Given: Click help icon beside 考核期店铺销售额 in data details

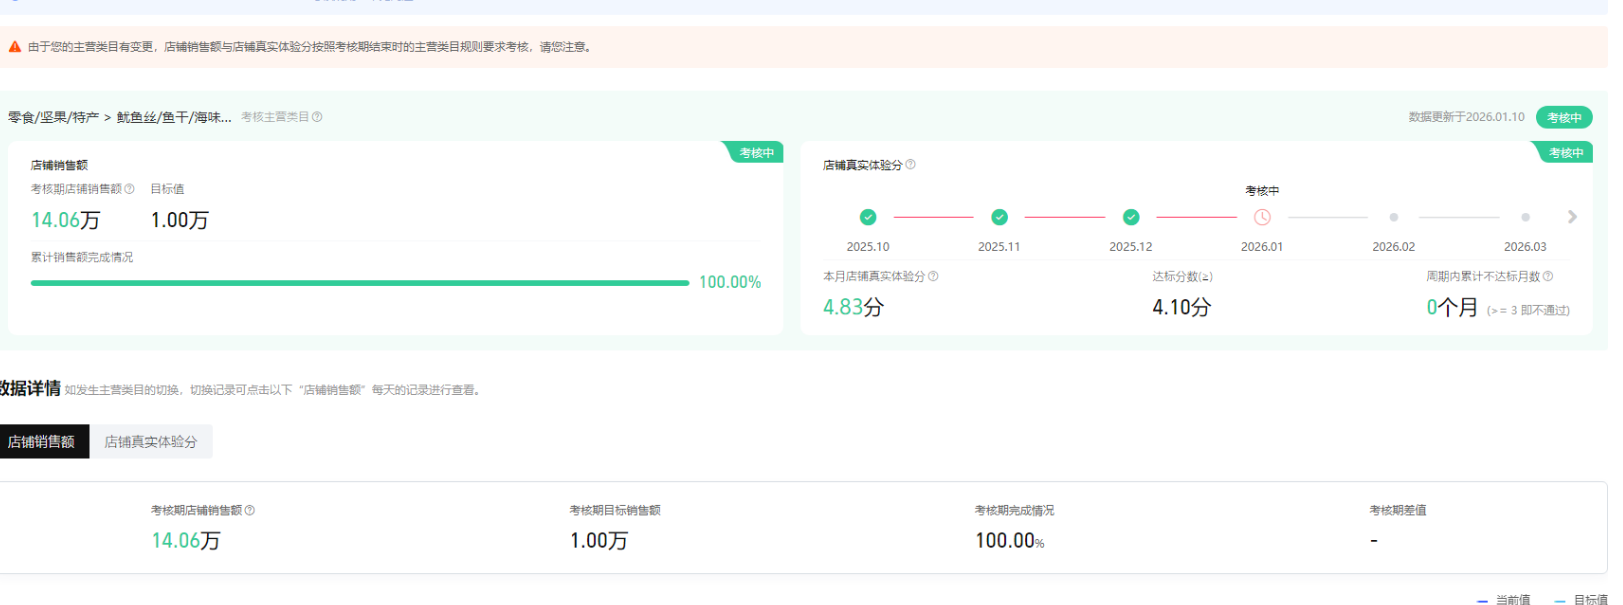Looking at the screenshot, I should click(250, 511).
